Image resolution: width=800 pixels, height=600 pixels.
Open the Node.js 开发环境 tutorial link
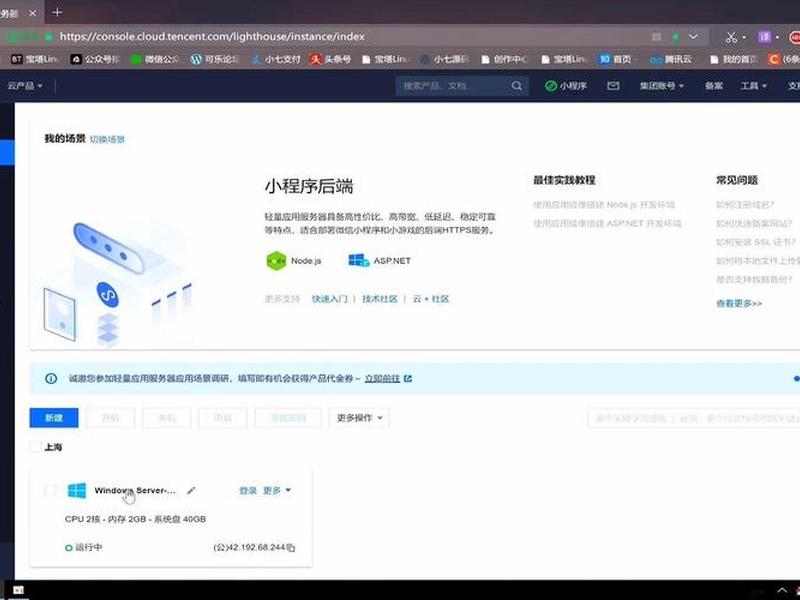[604, 205]
